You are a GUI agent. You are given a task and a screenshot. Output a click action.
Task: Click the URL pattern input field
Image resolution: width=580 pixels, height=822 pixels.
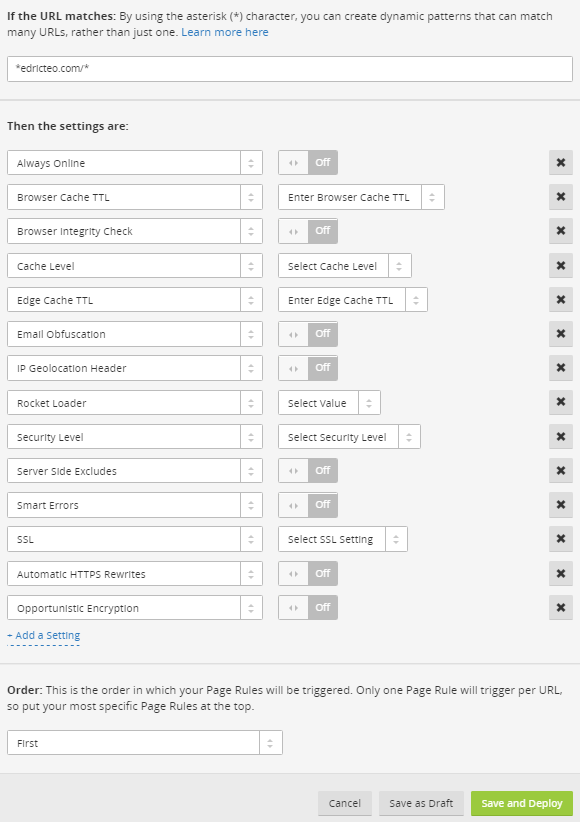click(290, 69)
